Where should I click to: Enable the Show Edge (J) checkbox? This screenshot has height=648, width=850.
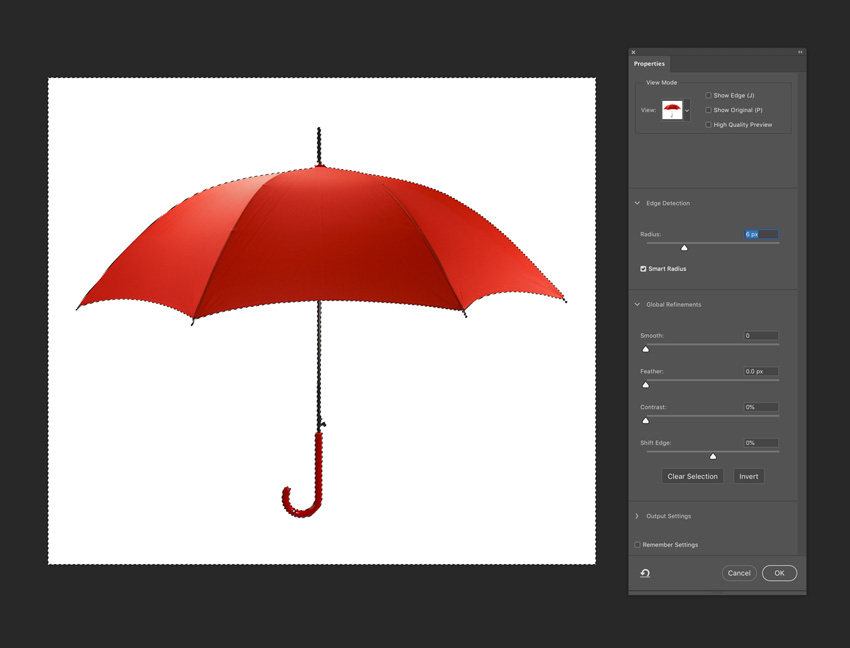tap(708, 96)
